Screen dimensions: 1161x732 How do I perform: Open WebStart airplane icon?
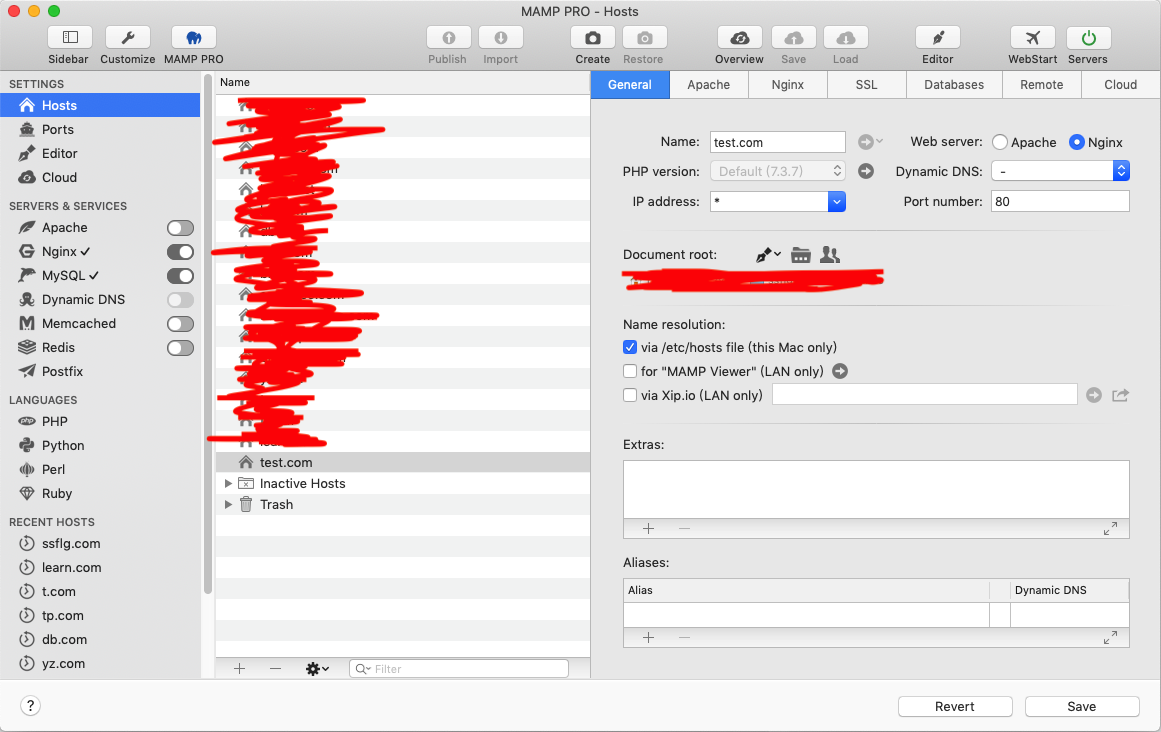[1032, 38]
